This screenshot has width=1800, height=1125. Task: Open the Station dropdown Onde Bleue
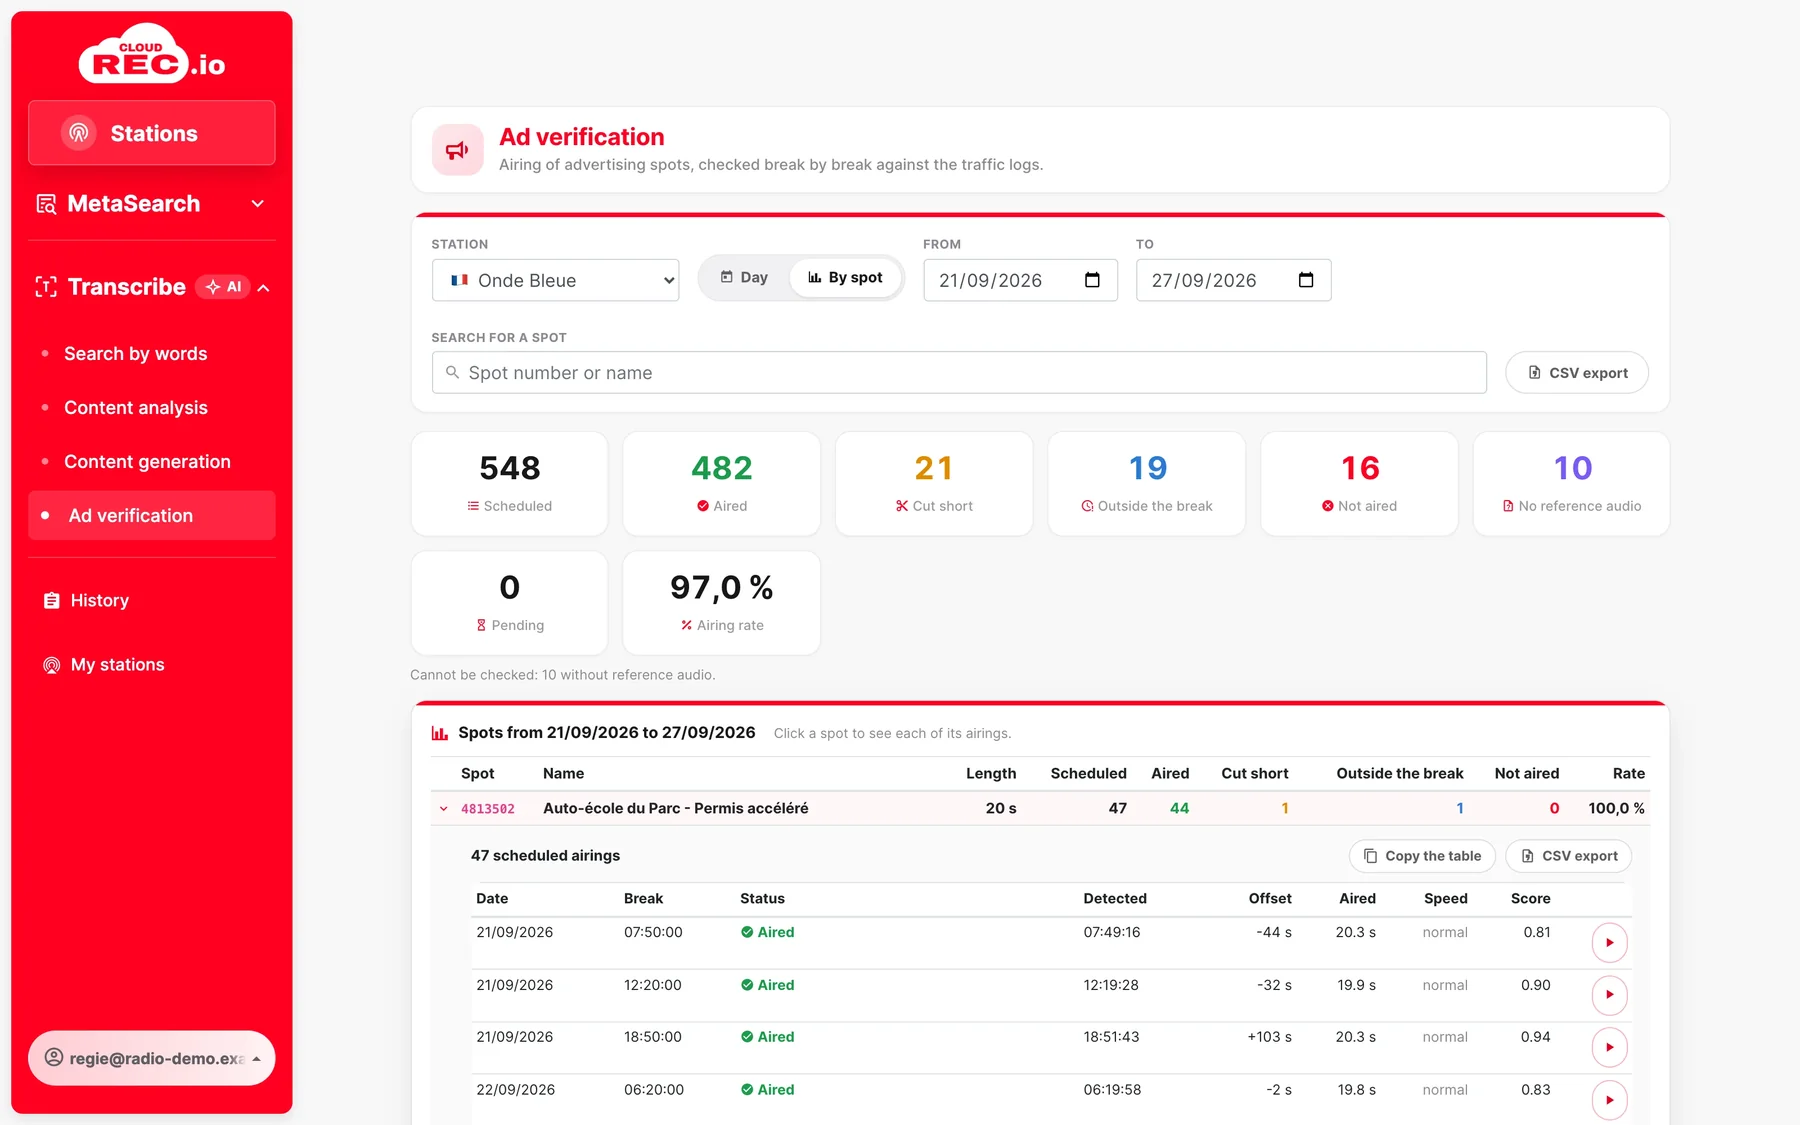pos(555,280)
